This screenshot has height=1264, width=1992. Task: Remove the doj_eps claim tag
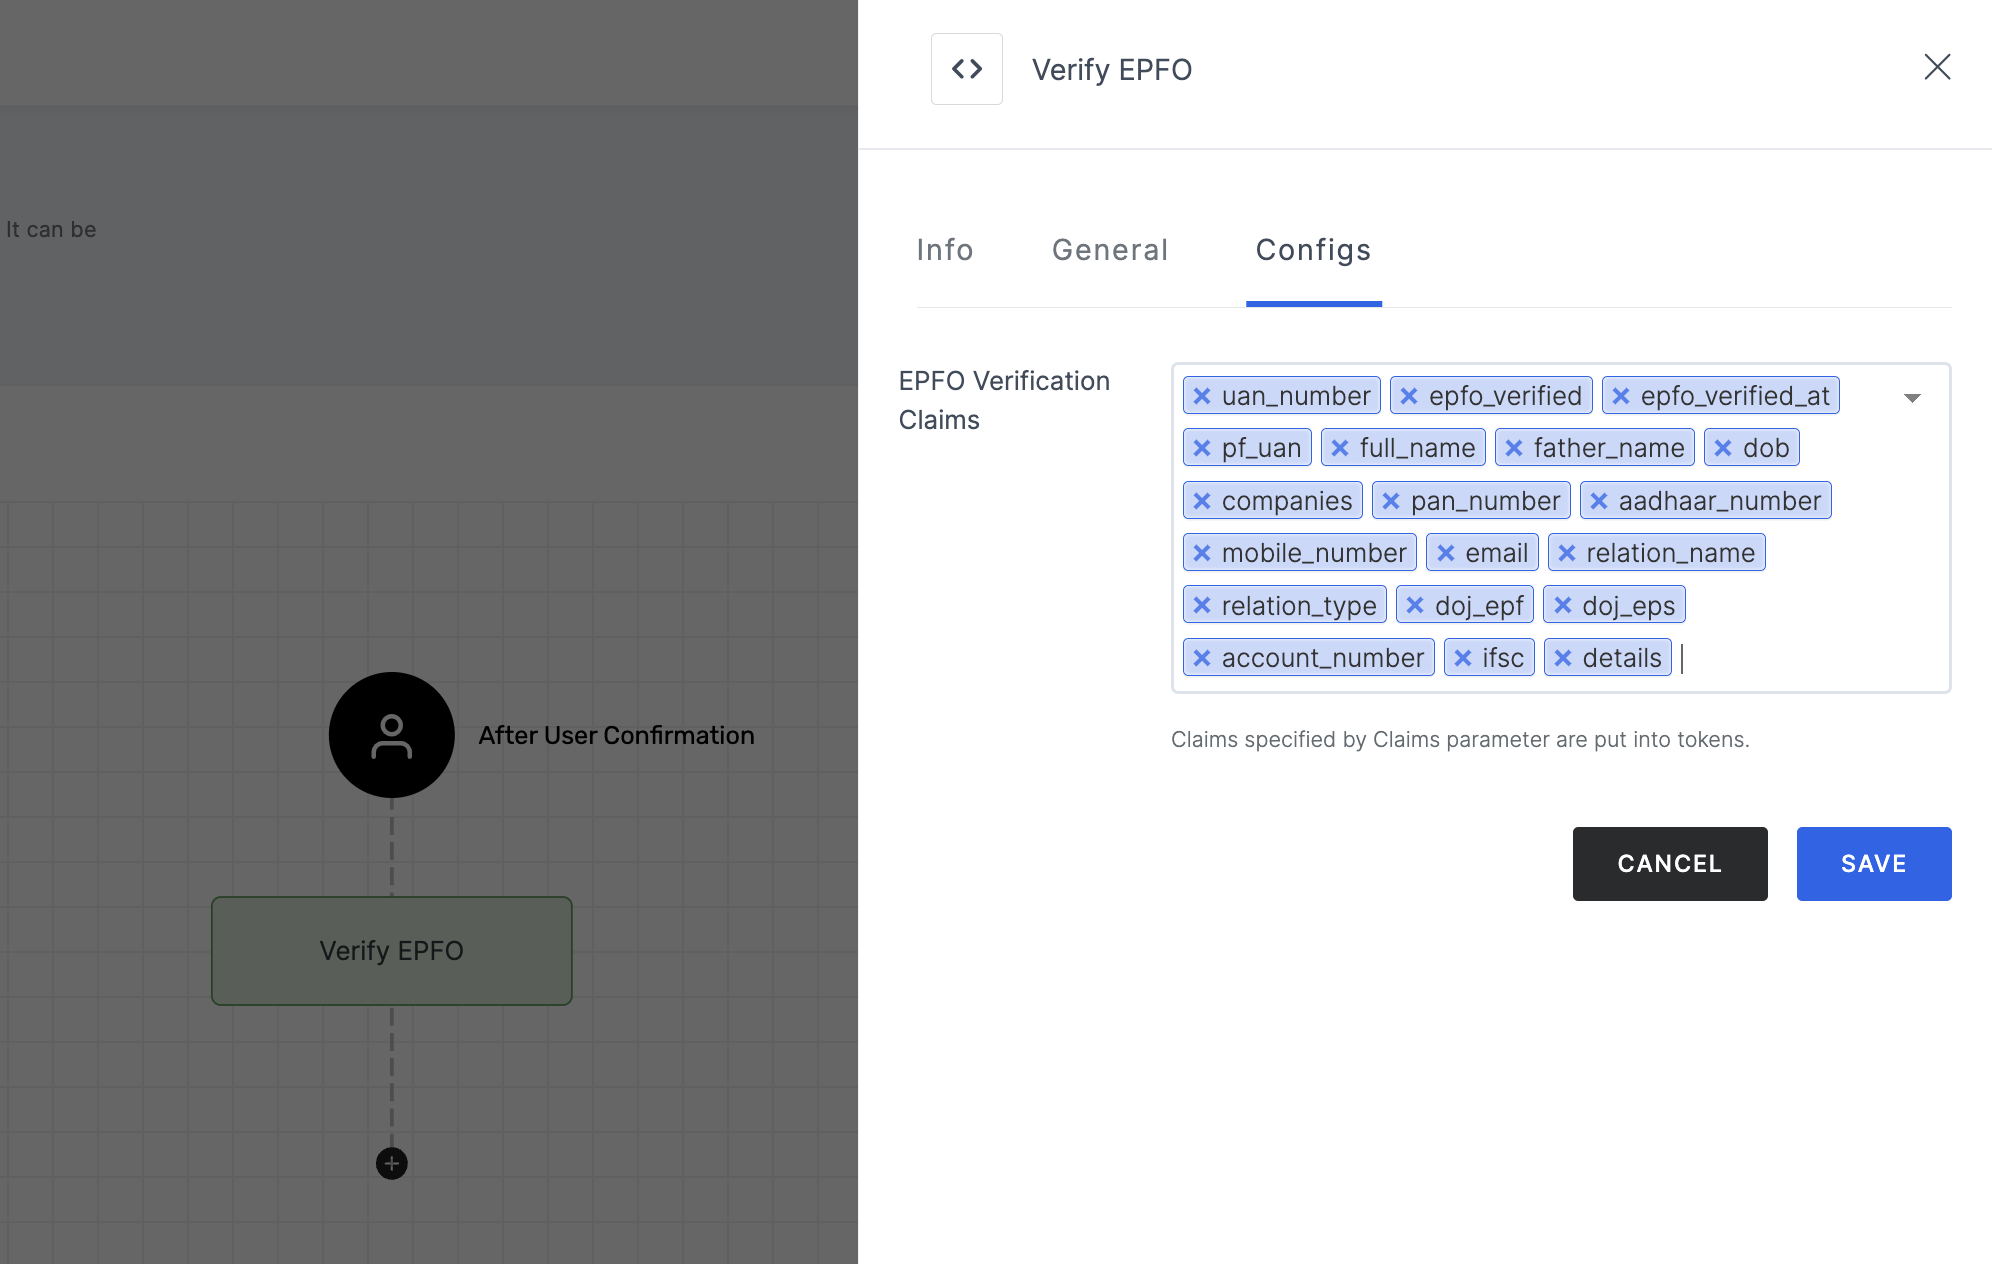1563,605
